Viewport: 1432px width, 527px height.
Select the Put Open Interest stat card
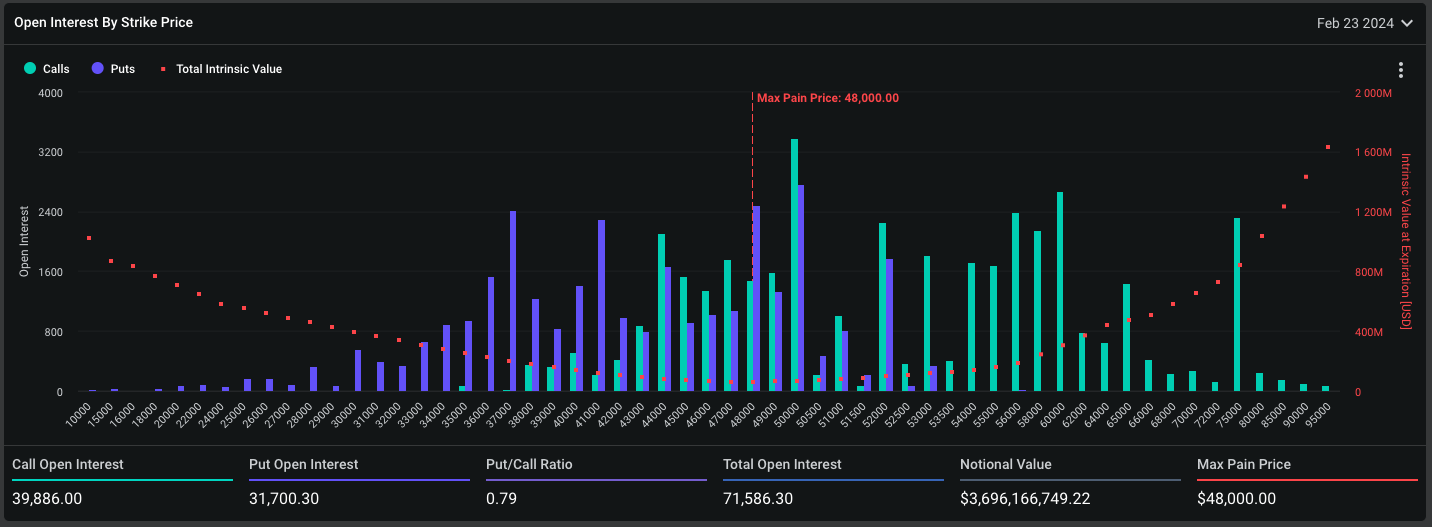click(x=358, y=481)
